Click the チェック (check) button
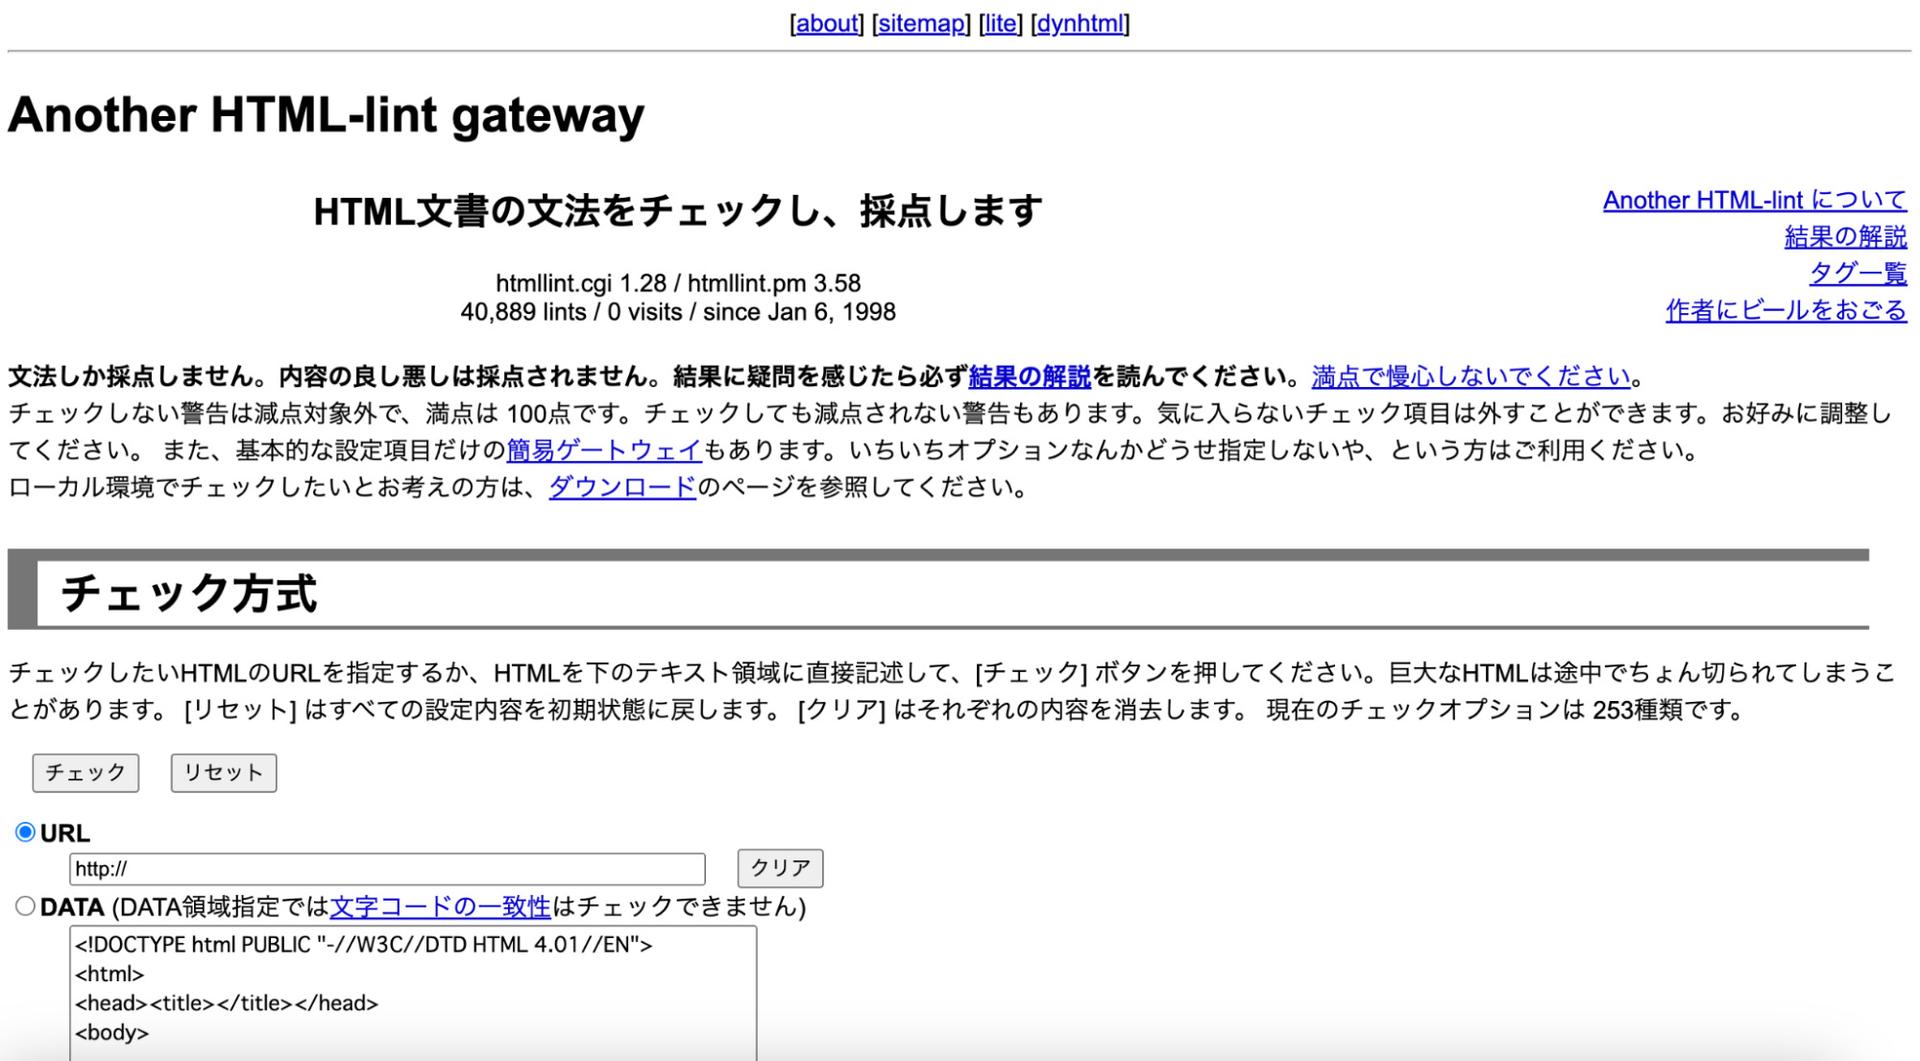The width and height of the screenshot is (1920, 1061). click(x=85, y=772)
